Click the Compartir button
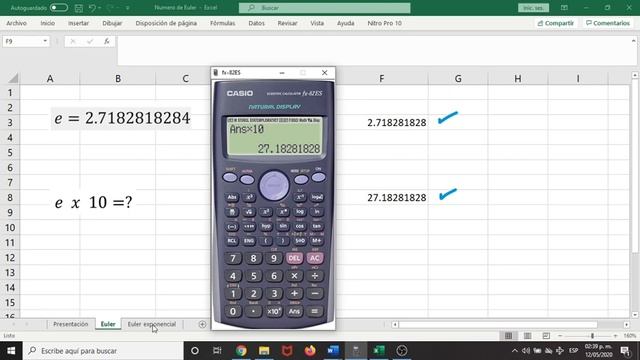 click(x=556, y=23)
